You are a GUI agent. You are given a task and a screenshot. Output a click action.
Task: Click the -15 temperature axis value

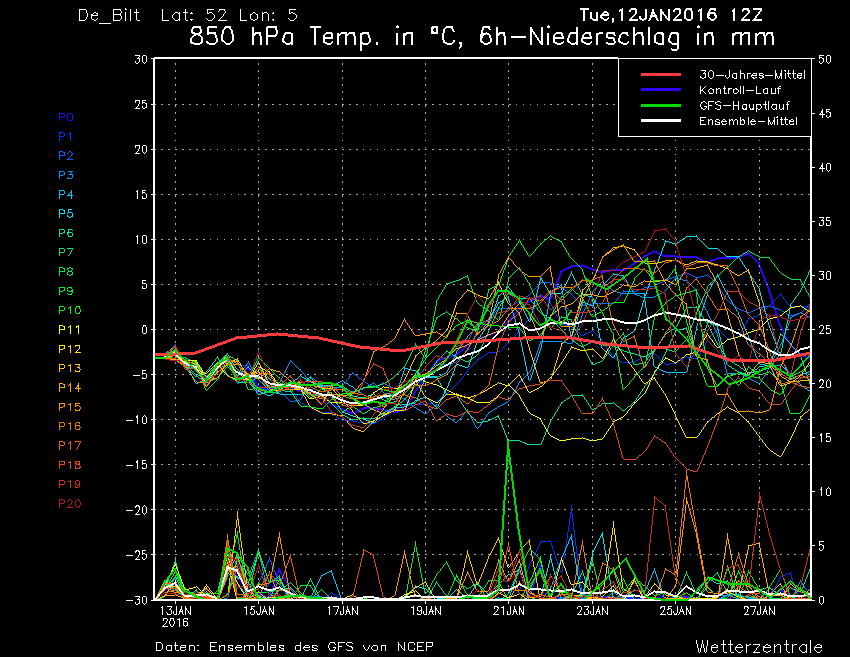pos(137,465)
